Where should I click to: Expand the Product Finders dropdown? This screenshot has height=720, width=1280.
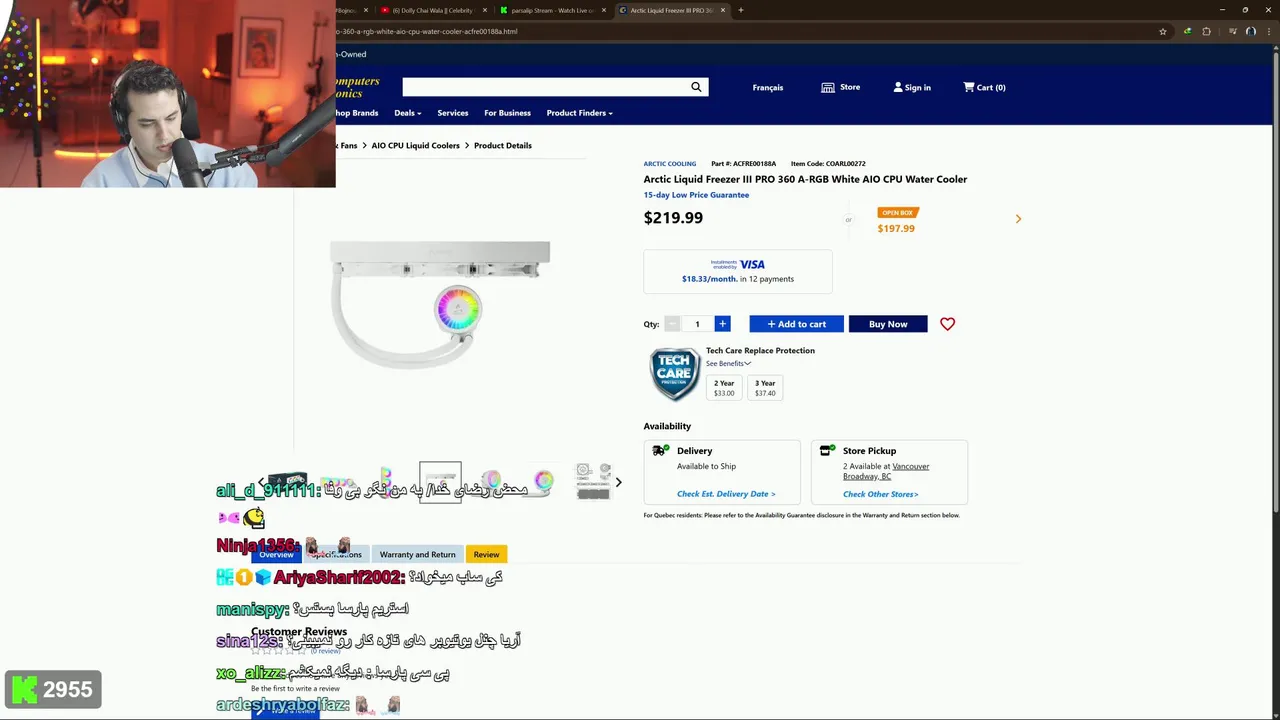pyautogui.click(x=579, y=113)
